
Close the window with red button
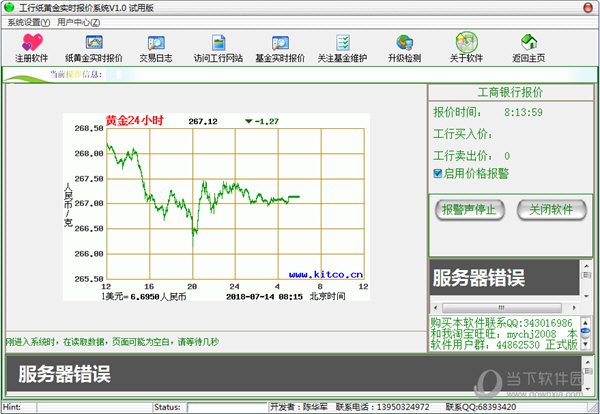coord(588,8)
